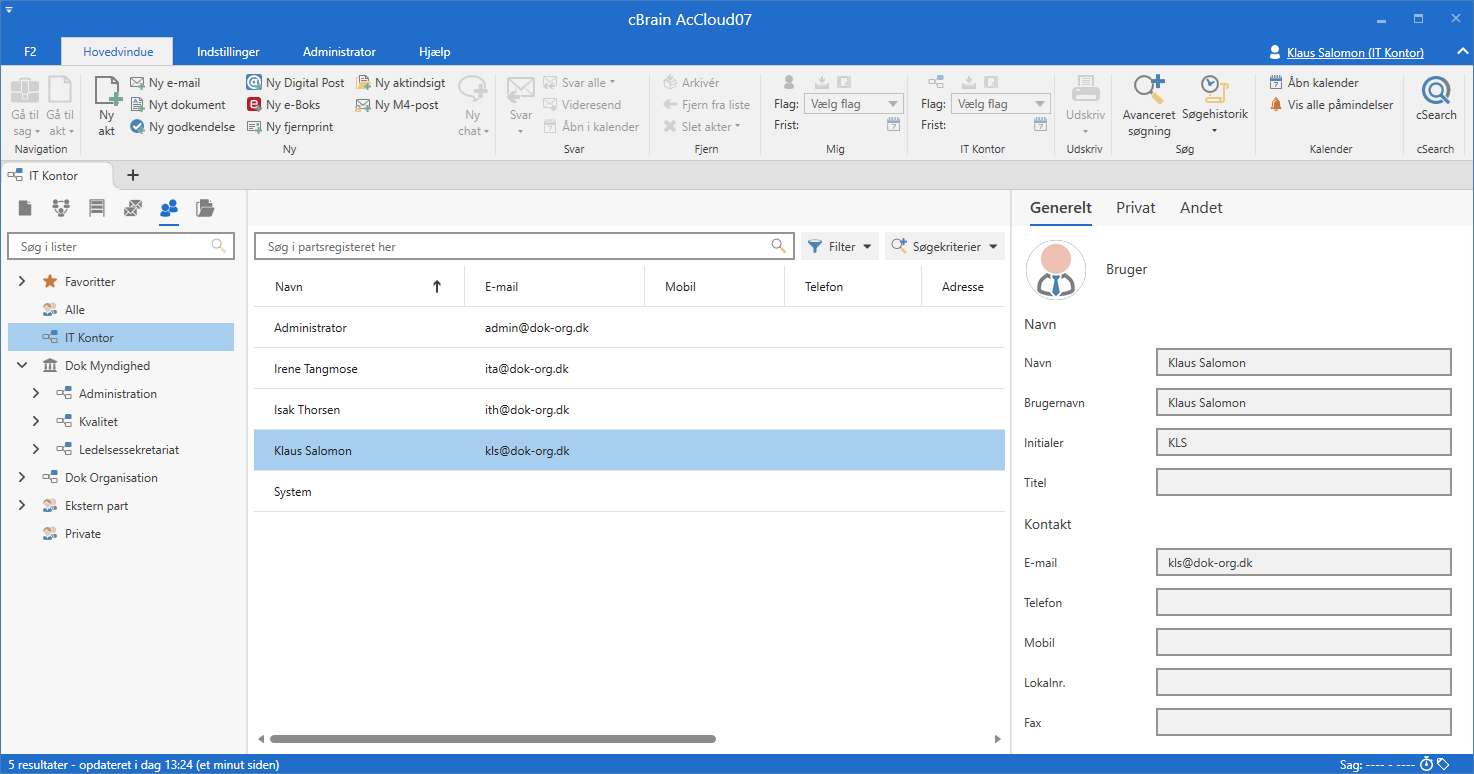This screenshot has height=774, width=1474.
Task: Open the Filter dropdown
Action: [x=840, y=246]
